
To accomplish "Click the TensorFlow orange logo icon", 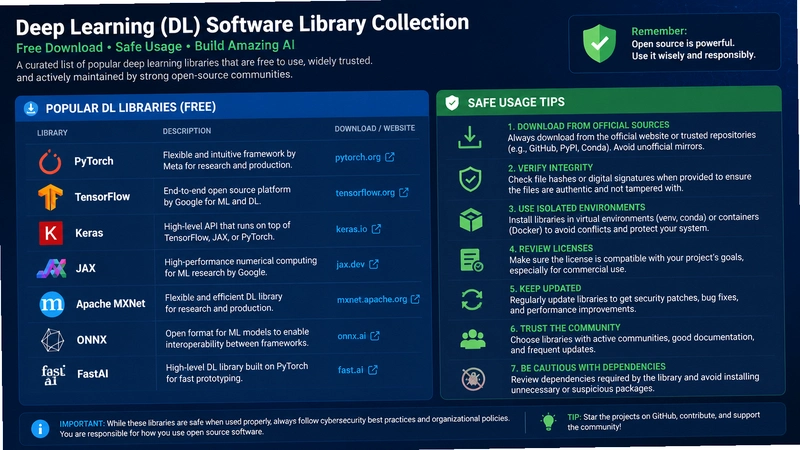I will tap(50, 197).
